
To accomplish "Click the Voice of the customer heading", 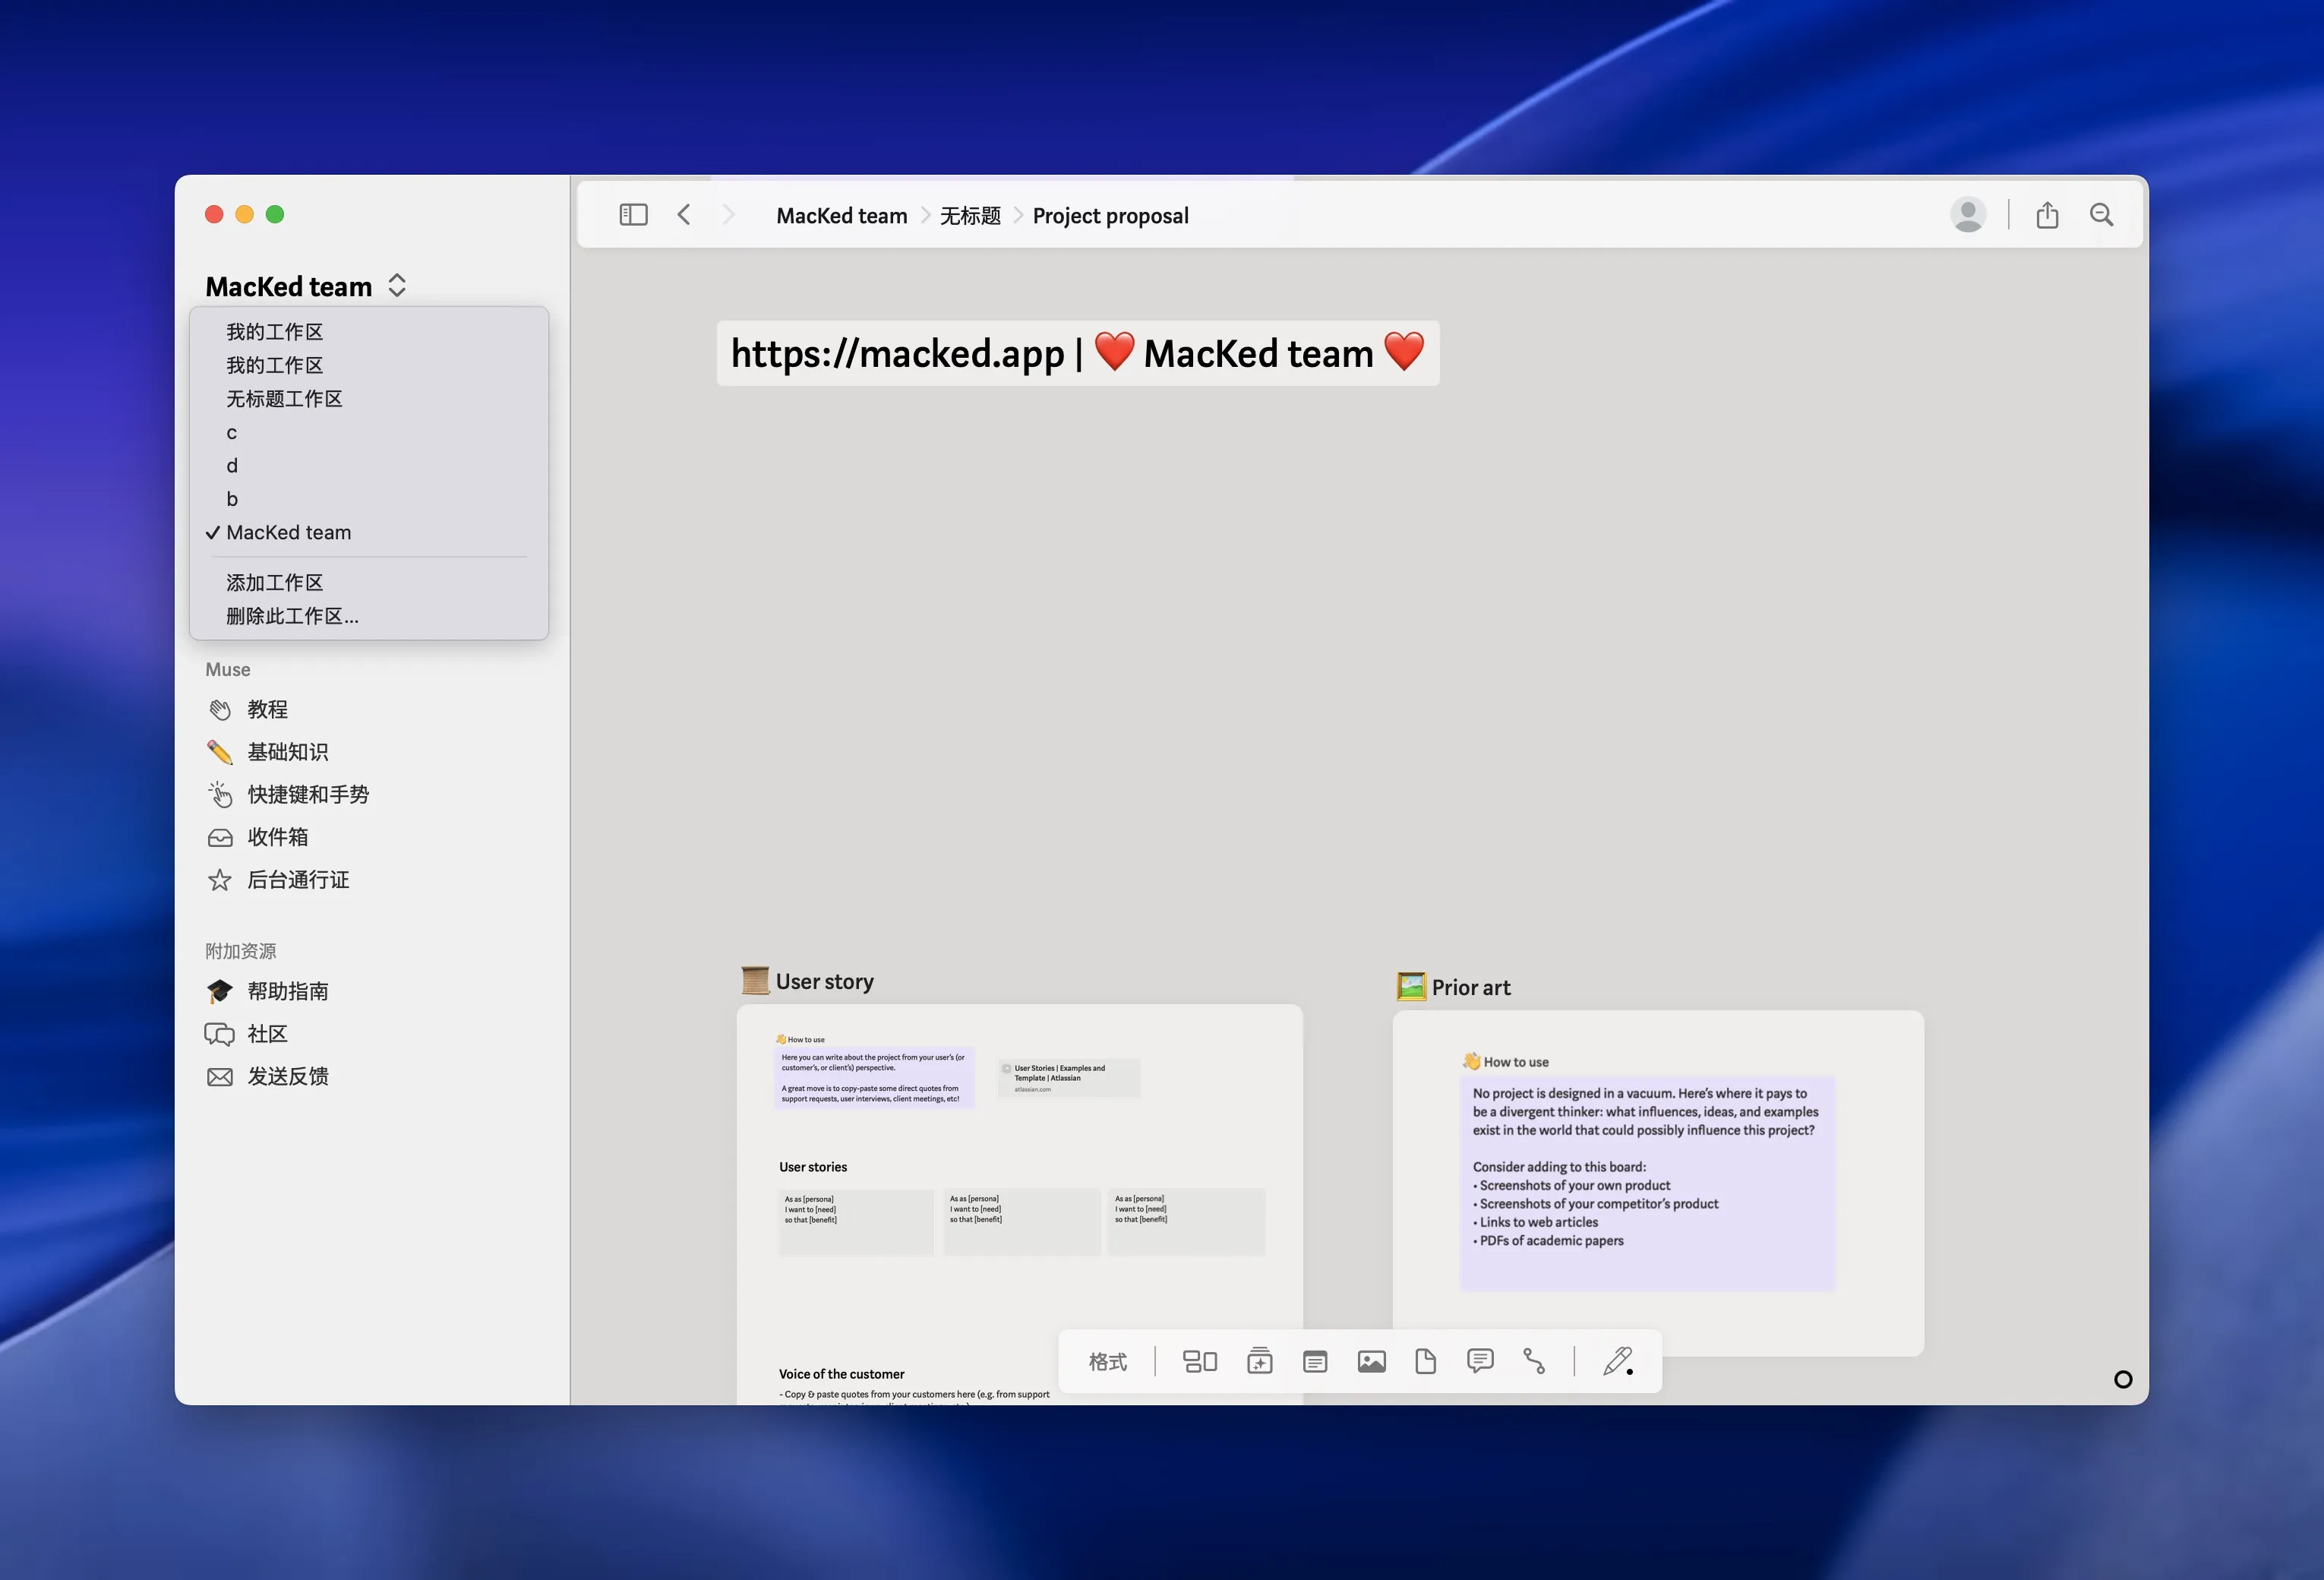I will click(x=841, y=1374).
